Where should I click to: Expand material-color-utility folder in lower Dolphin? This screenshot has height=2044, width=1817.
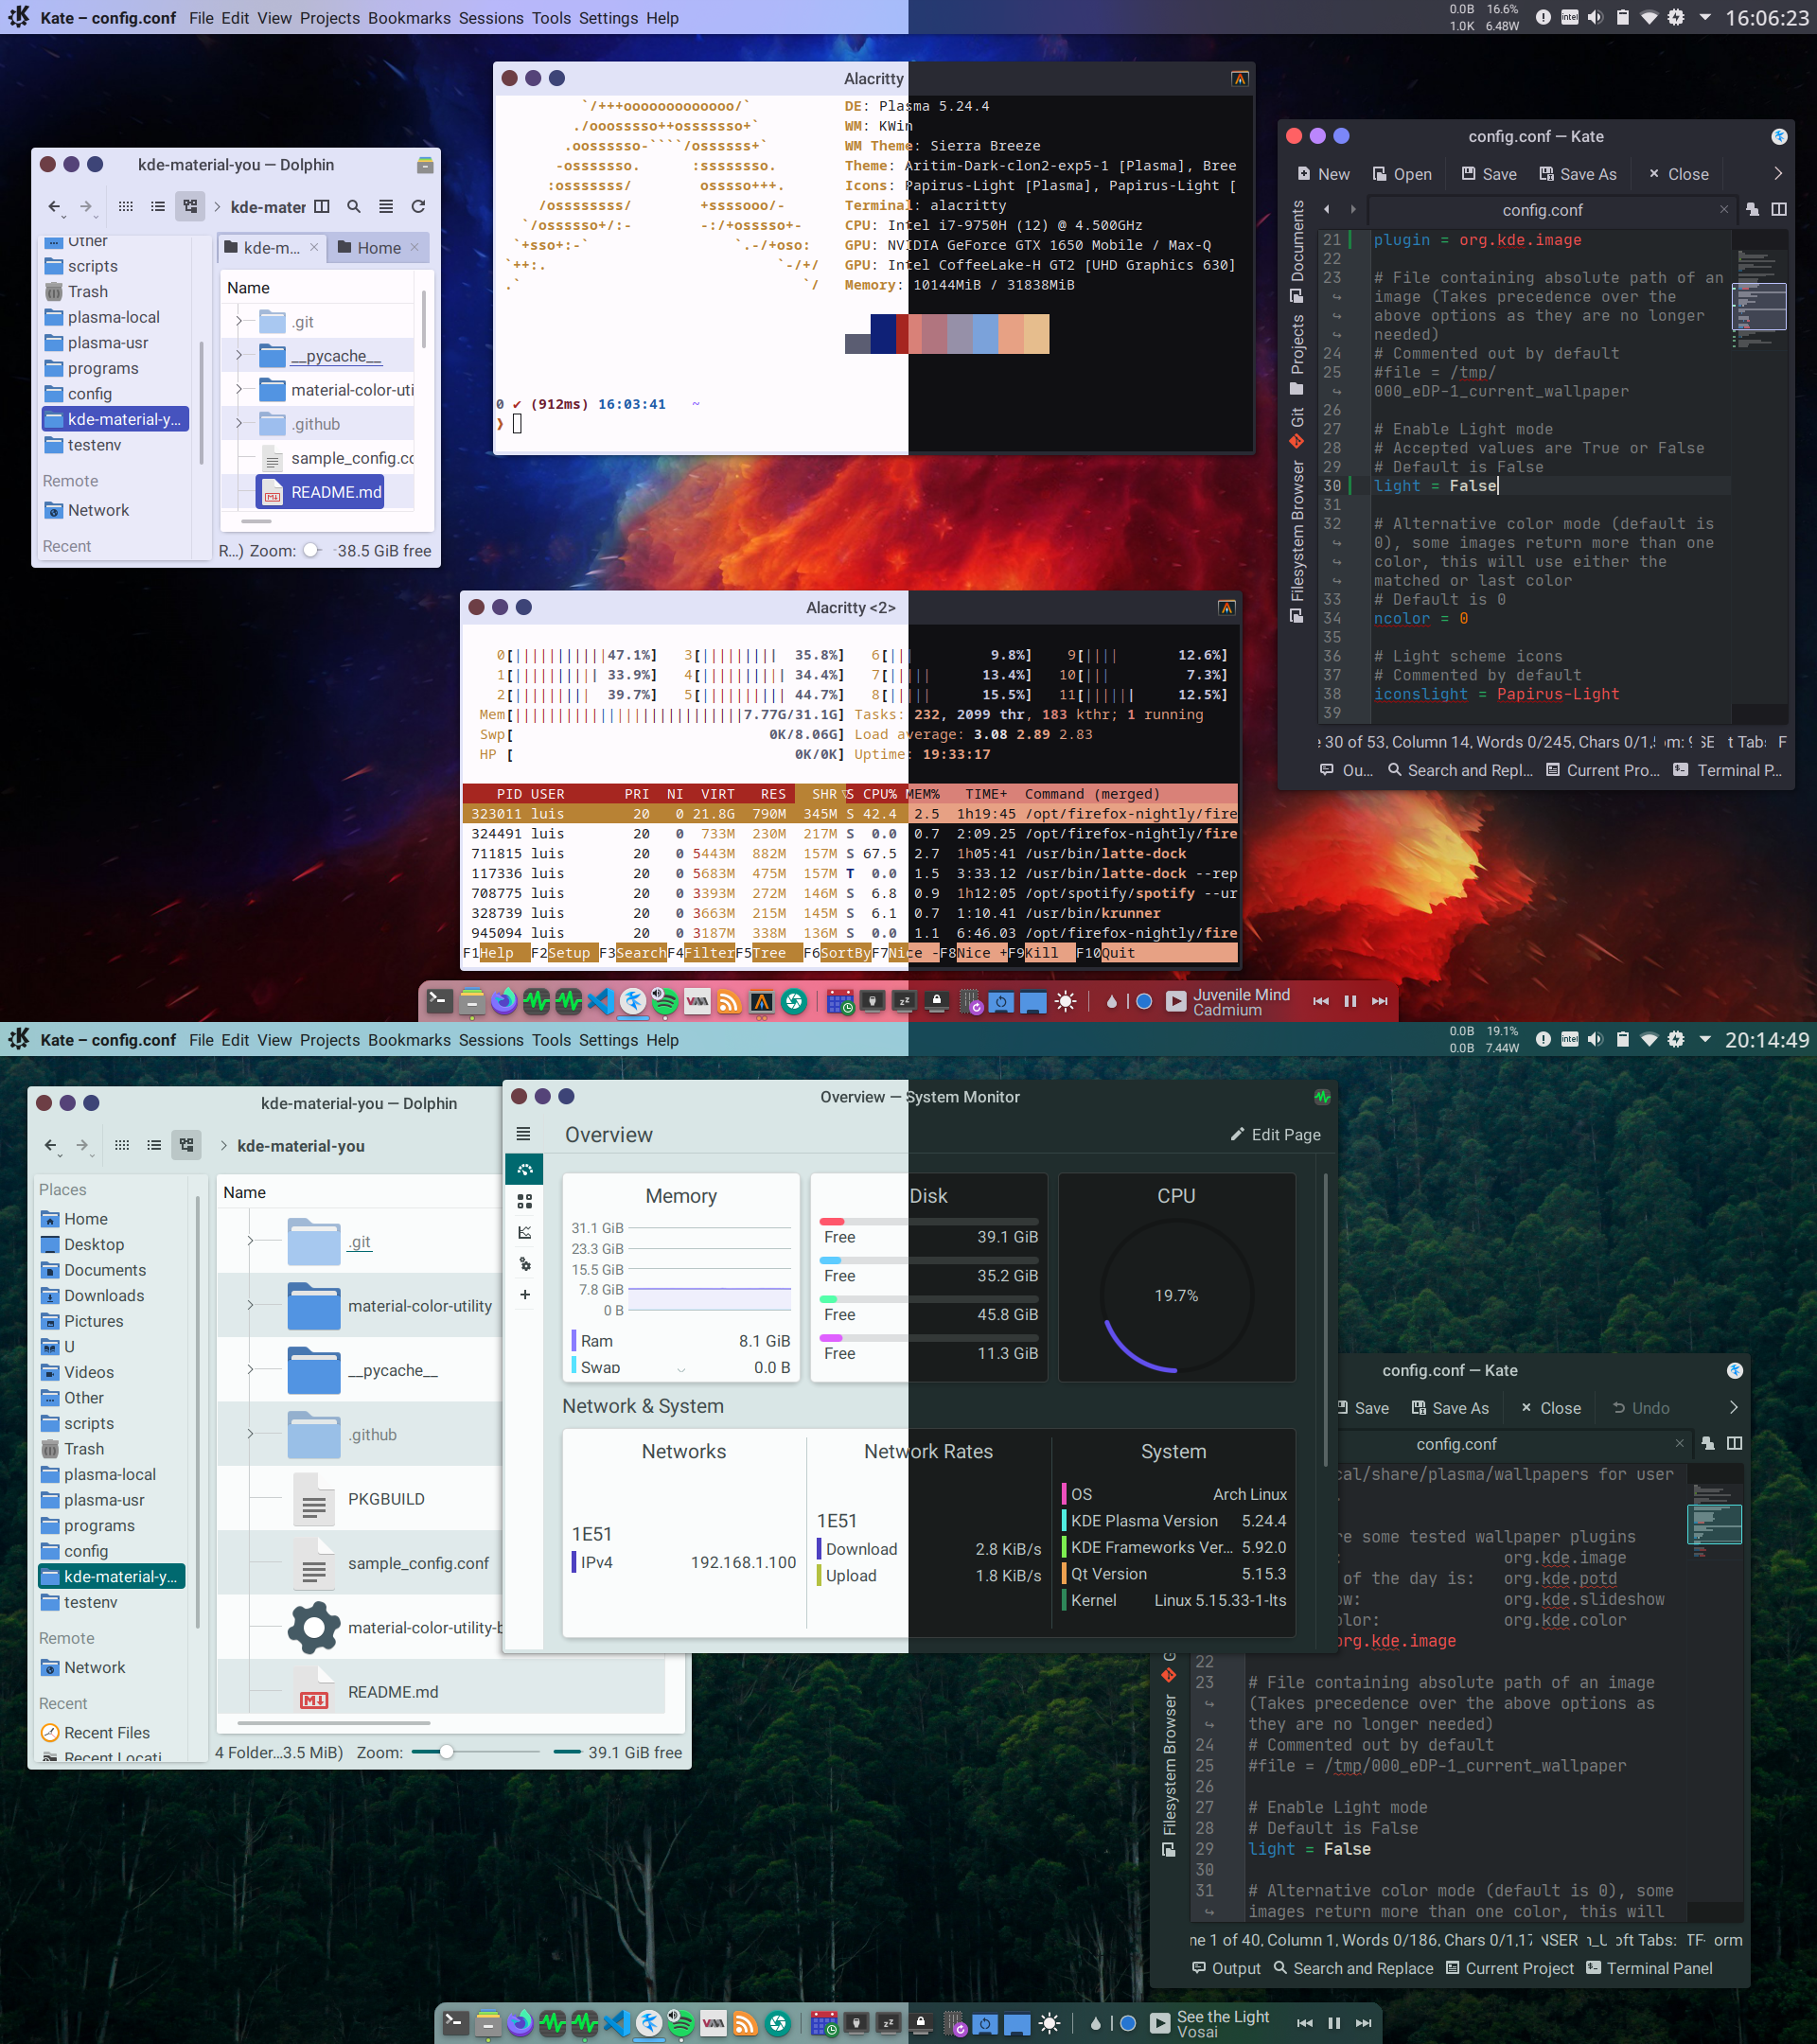(x=250, y=1305)
